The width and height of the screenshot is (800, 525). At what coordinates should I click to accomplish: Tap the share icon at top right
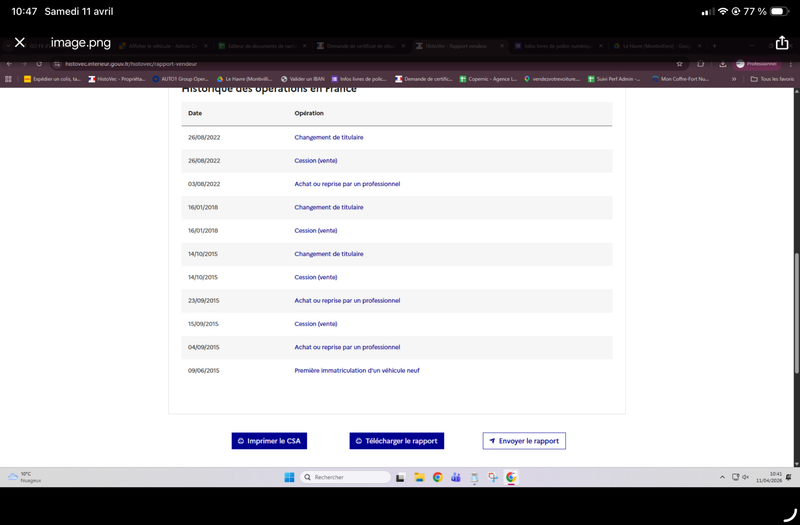782,42
